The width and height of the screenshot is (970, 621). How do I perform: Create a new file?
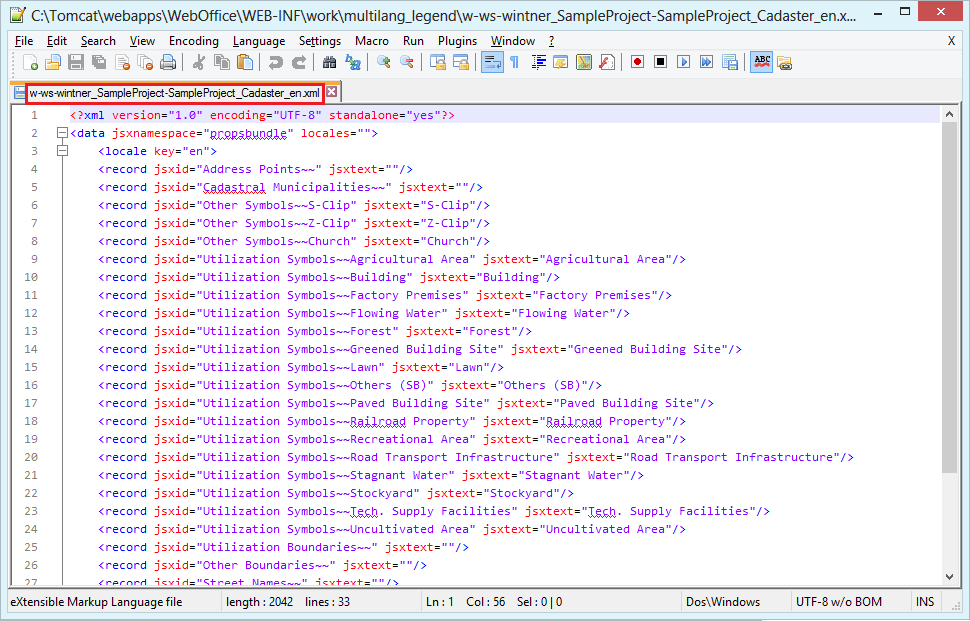[x=28, y=62]
